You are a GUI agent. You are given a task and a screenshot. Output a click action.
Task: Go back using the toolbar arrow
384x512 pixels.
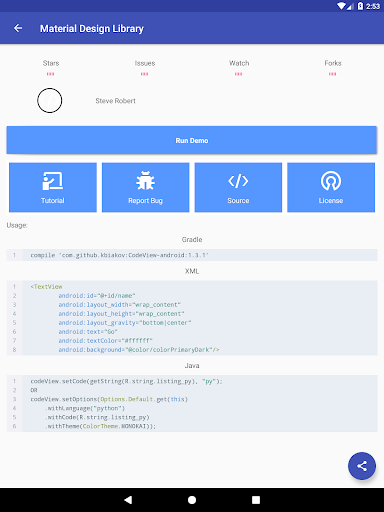coord(18,28)
